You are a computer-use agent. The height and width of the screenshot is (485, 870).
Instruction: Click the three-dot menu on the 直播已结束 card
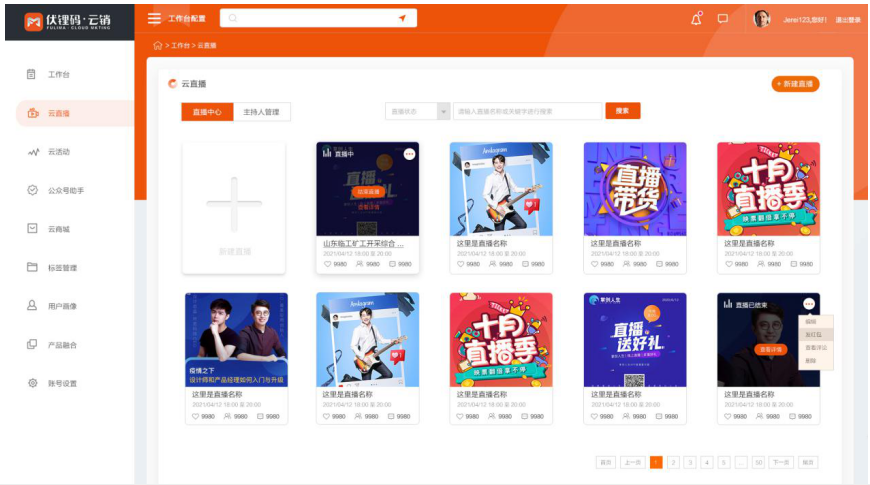click(x=808, y=304)
